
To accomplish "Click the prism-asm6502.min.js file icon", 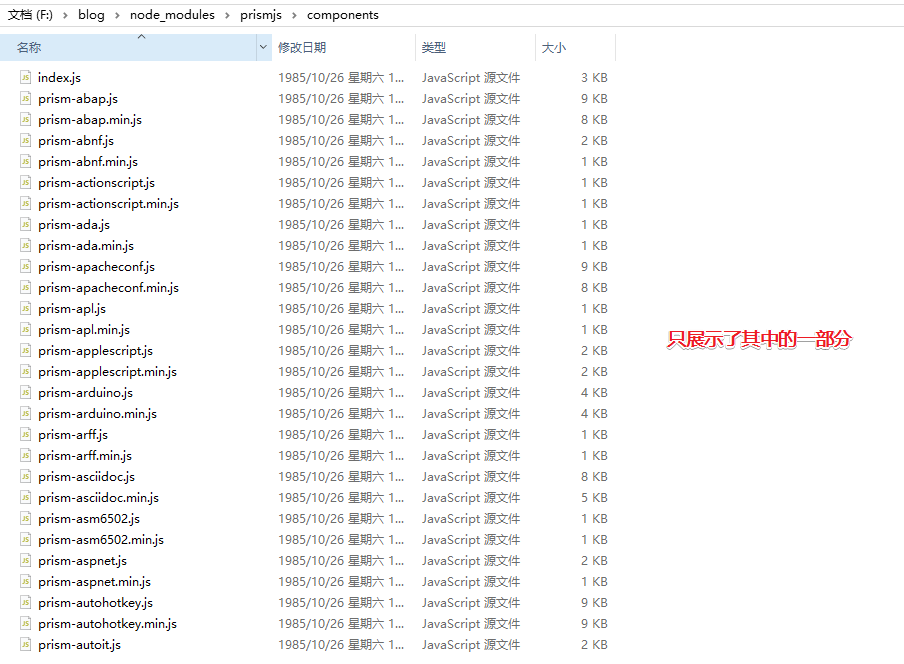I will coord(25,540).
